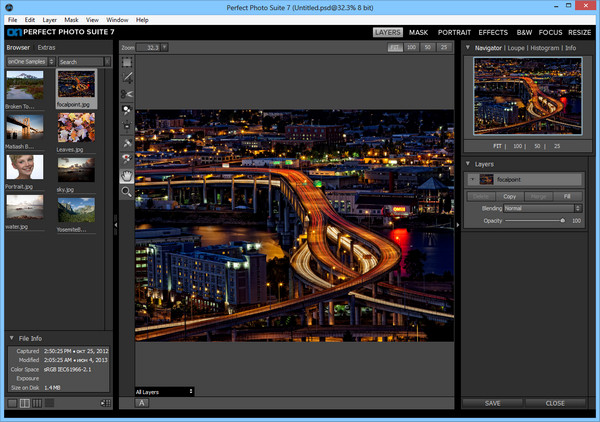Click the Fill layer button
This screenshot has width=600, height=422.
point(567,196)
